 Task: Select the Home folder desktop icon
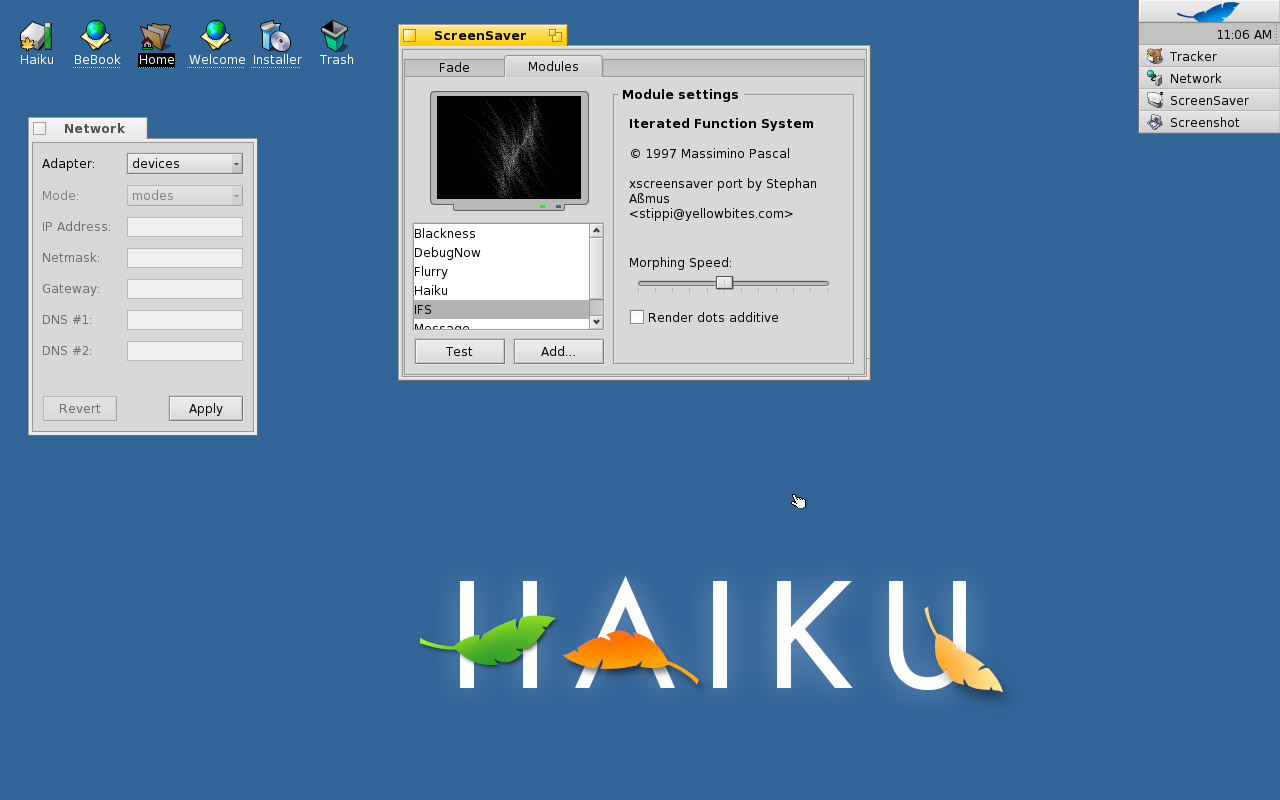coord(156,43)
